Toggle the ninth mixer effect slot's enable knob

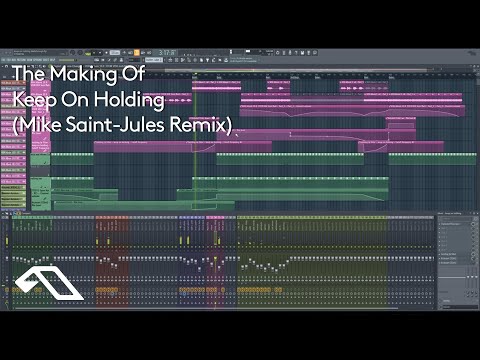(473, 259)
